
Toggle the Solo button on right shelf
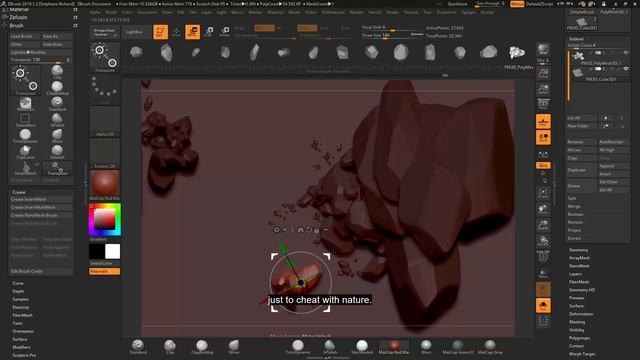pos(543,305)
